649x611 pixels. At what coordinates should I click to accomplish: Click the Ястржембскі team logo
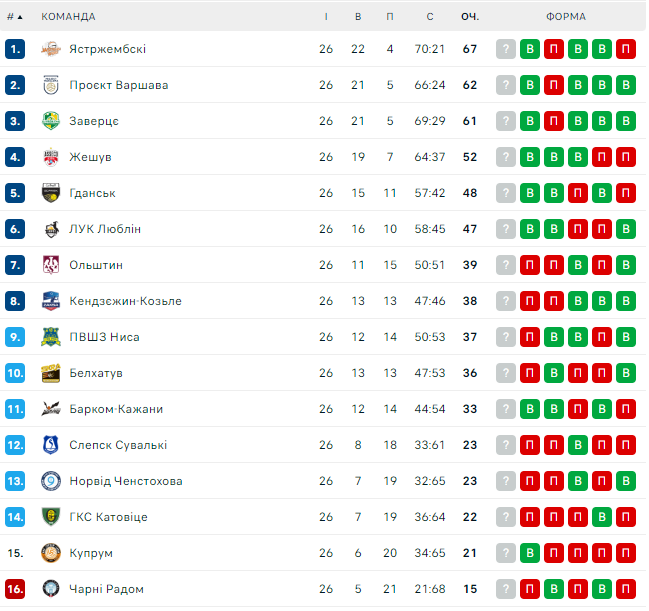pos(51,49)
